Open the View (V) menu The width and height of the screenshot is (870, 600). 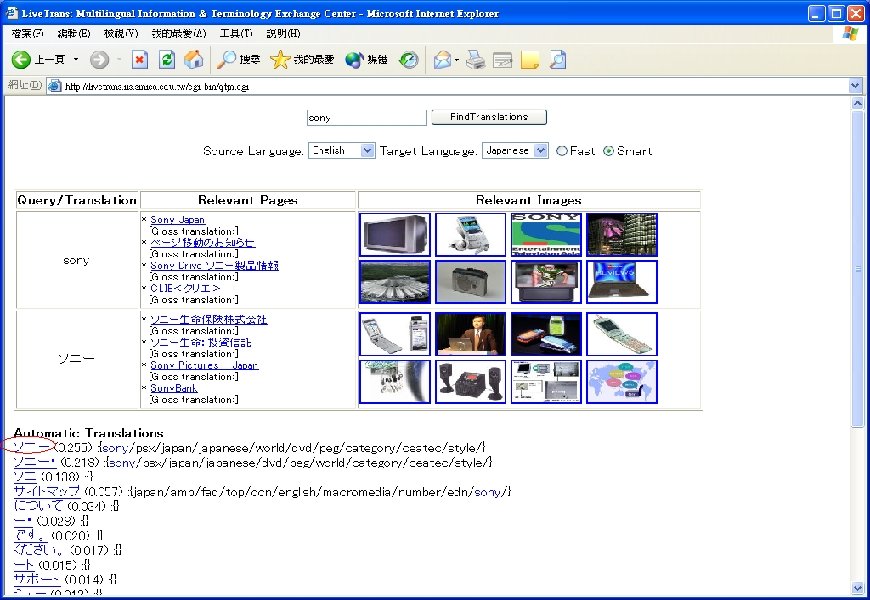point(121,33)
